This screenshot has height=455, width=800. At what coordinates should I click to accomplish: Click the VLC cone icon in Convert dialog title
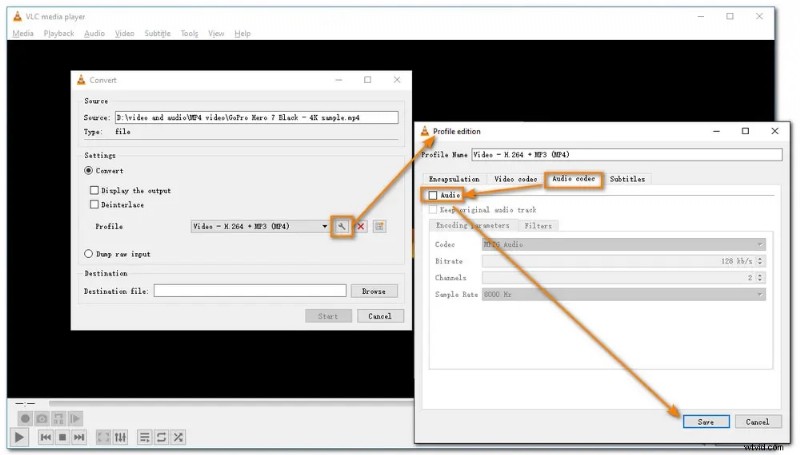click(x=81, y=80)
